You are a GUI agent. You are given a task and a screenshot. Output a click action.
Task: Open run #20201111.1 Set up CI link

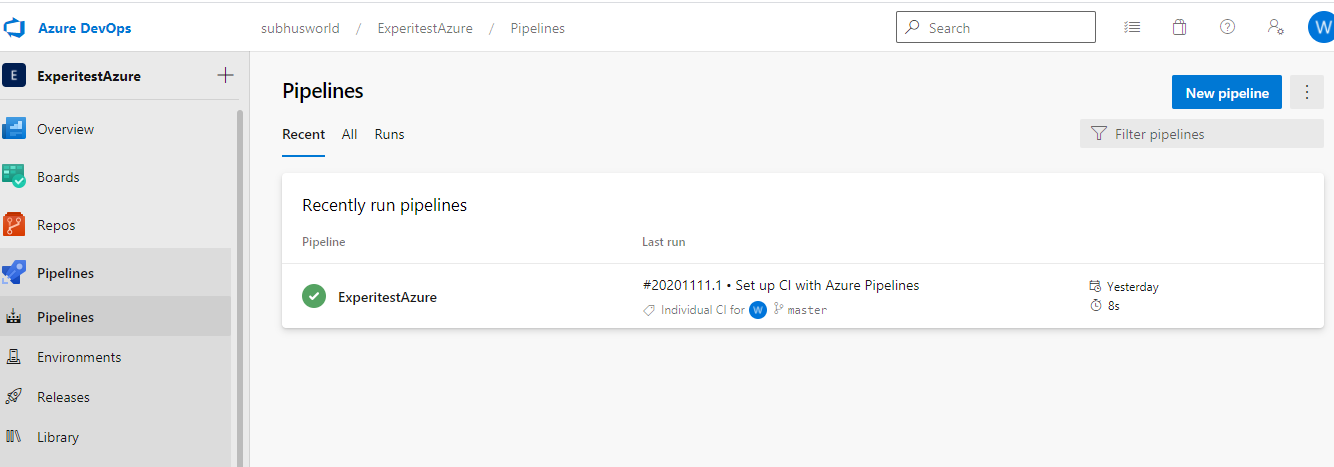[x=780, y=285]
